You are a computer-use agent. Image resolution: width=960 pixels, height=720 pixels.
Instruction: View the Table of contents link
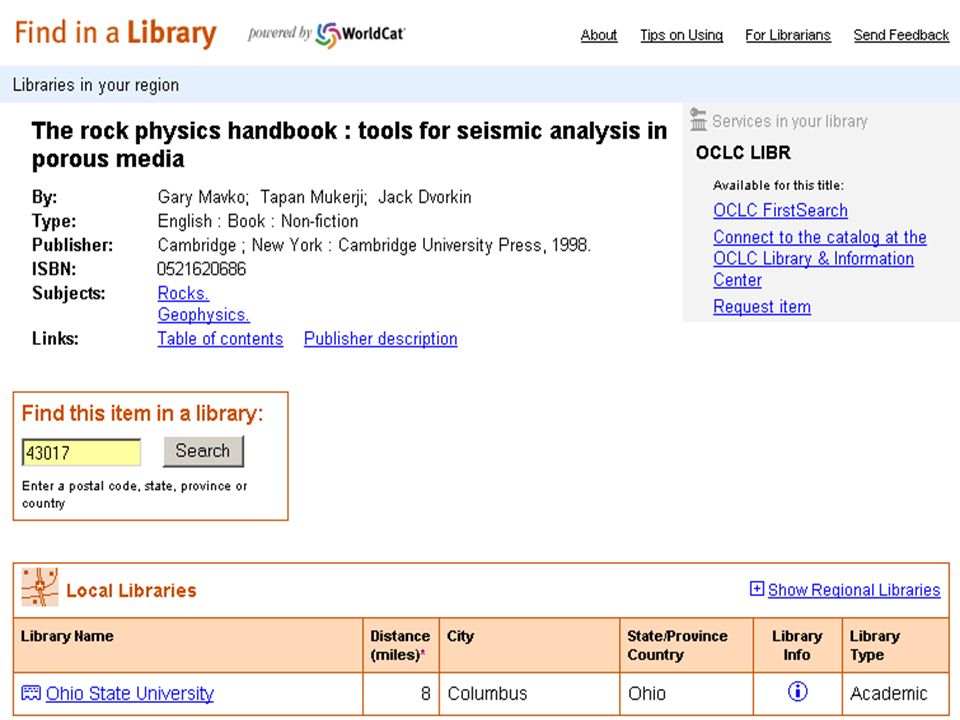[220, 339]
